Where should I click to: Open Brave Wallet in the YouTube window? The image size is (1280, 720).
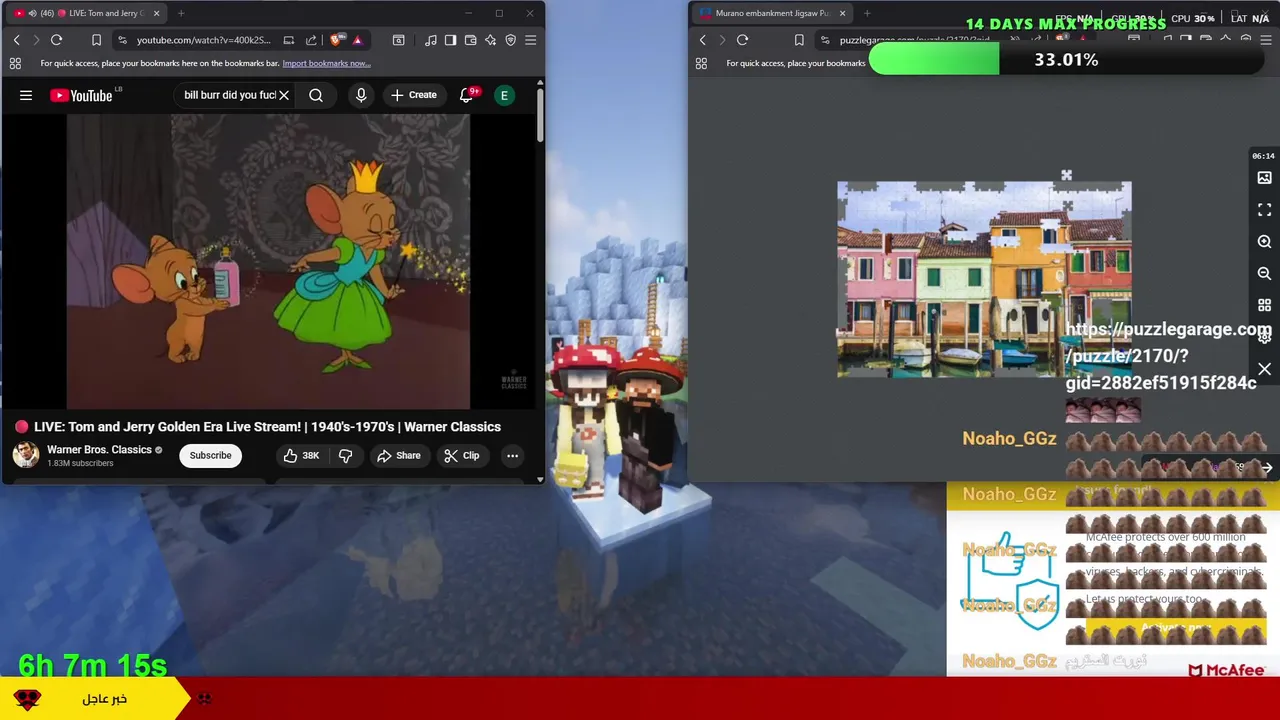click(x=471, y=40)
